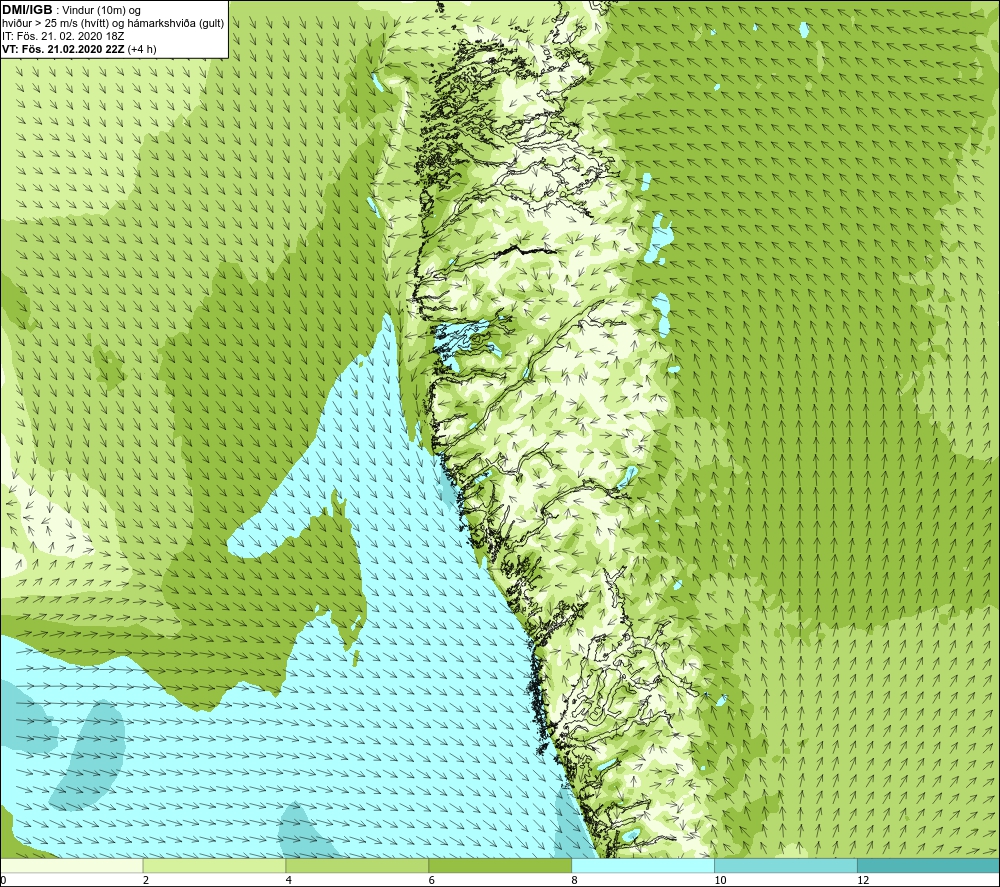Select the teal 10–12 m/s scale segment
Viewport: 1000px width, 887px height.
786,865
